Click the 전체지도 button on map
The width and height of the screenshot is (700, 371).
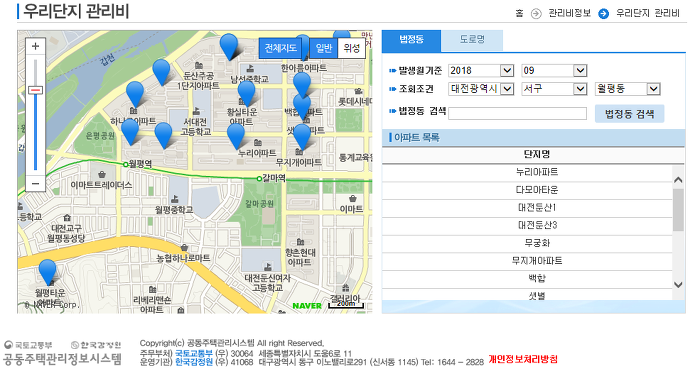click(280, 48)
